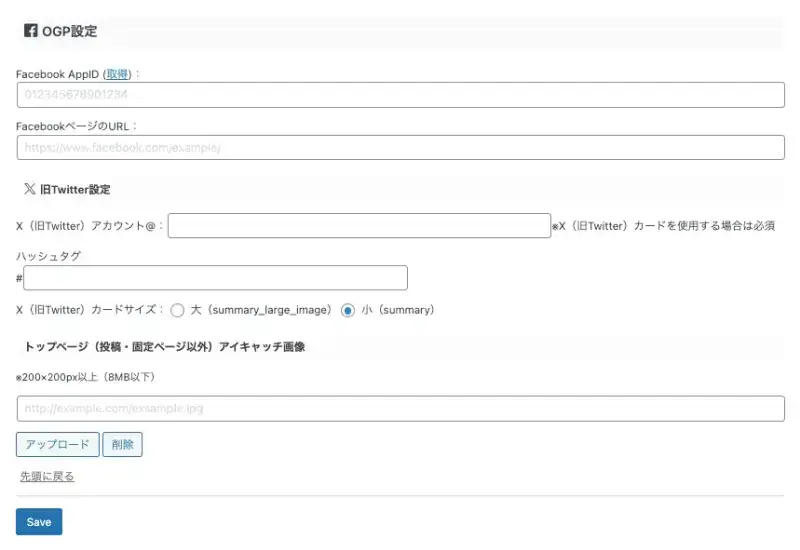Screen dimensions: 800x550
Task: Click the 旧Twitter設定 heading text
Action: (75, 189)
